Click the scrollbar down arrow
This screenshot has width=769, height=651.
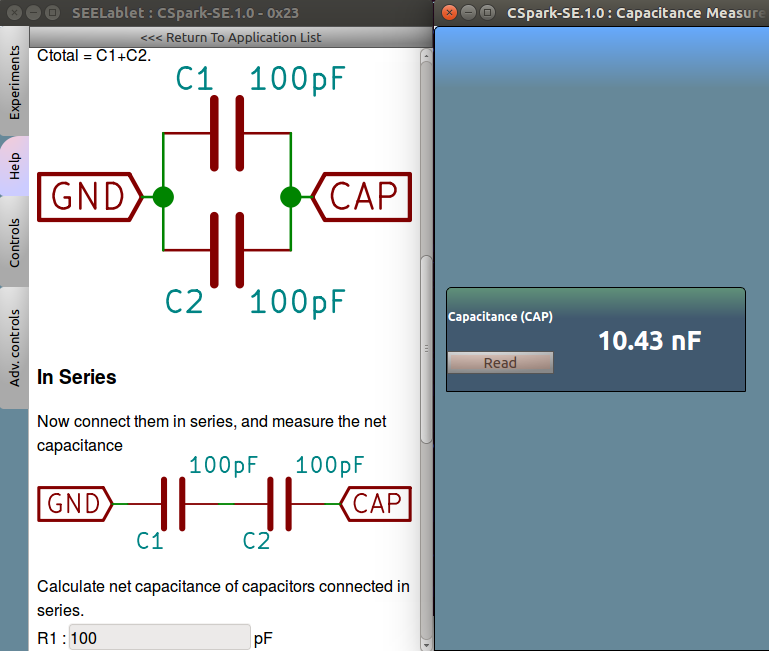click(426, 645)
